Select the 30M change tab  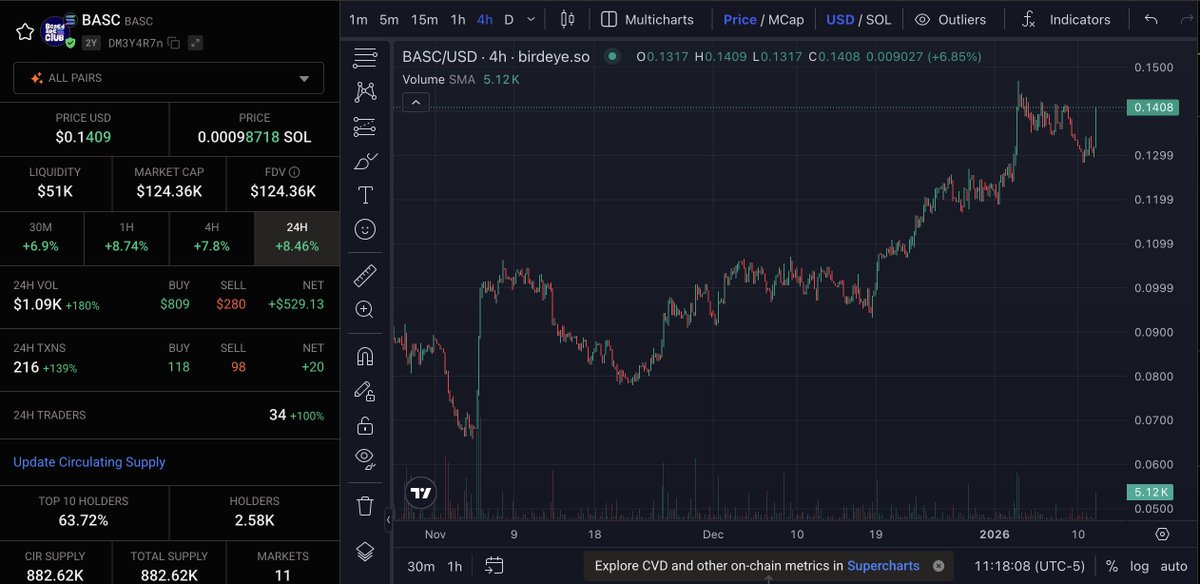[42, 239]
